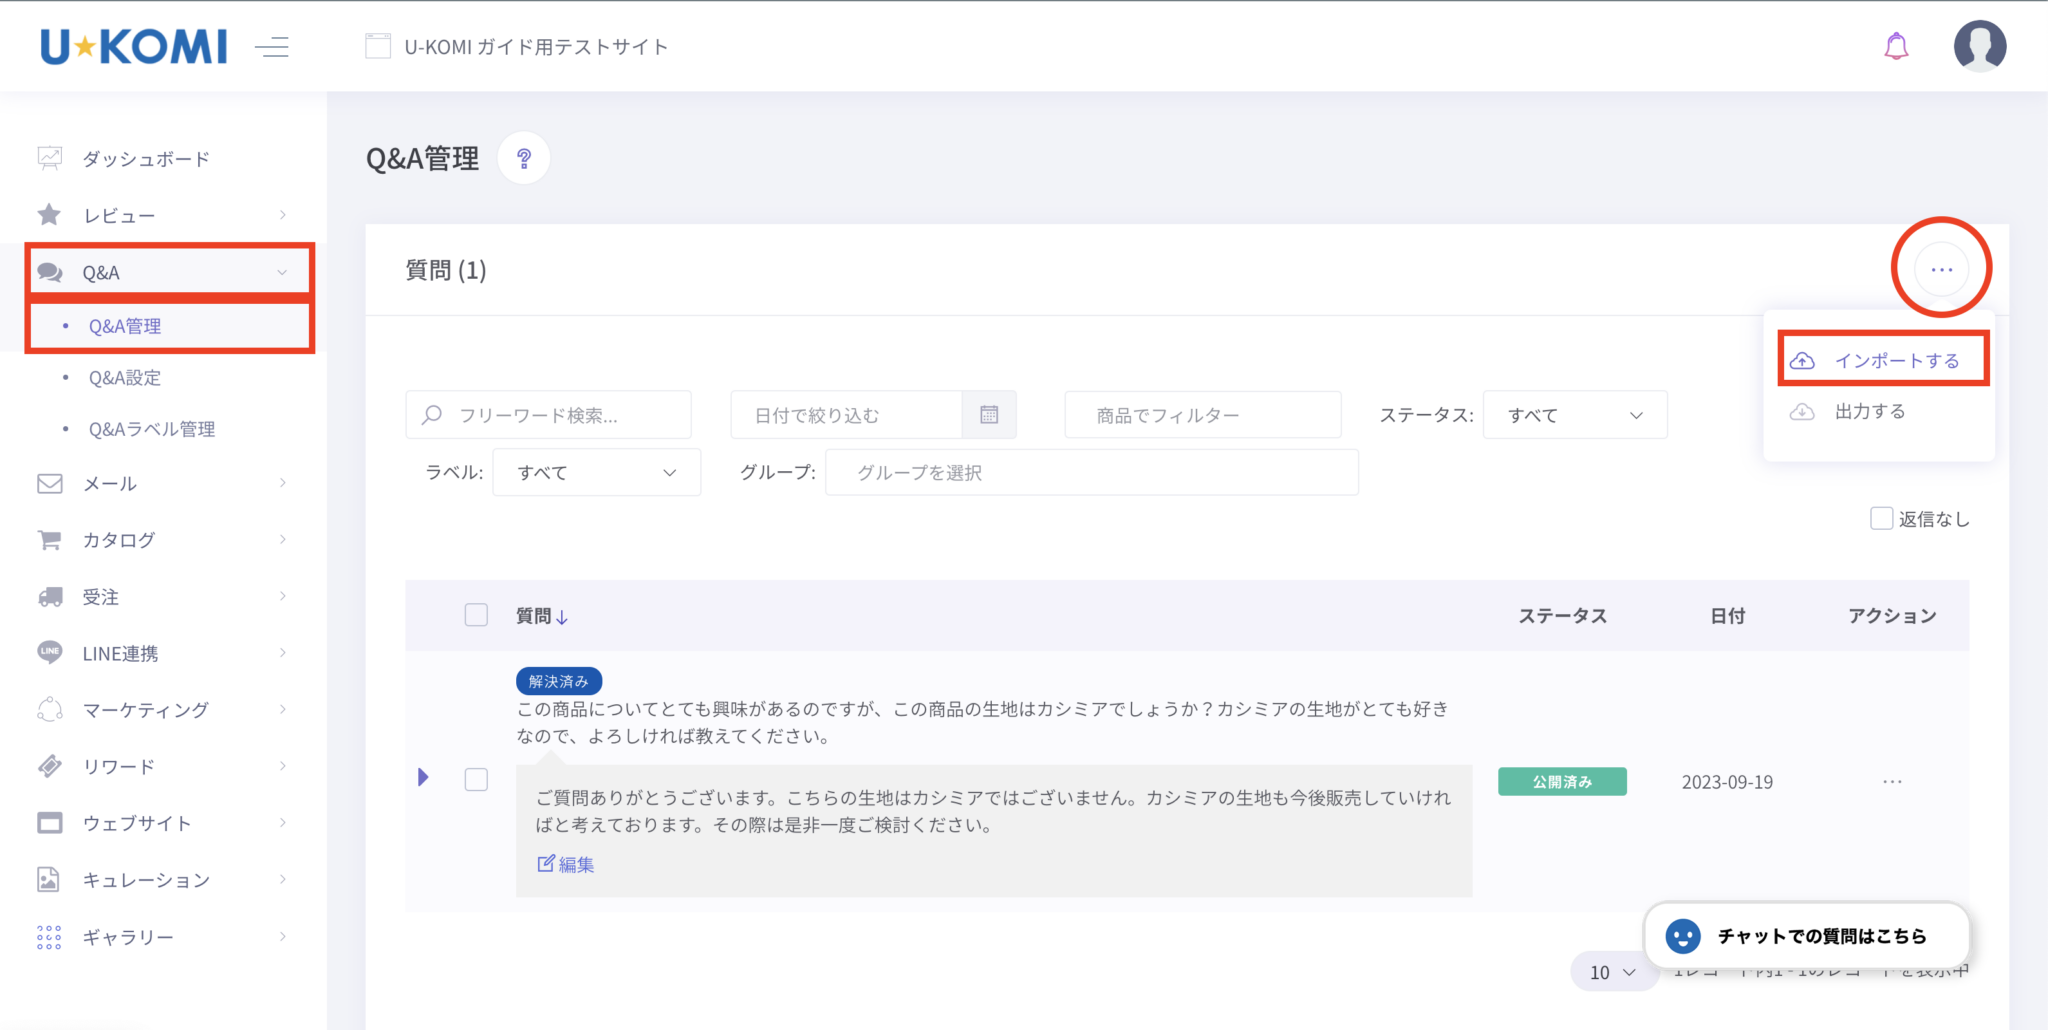The height and width of the screenshot is (1030, 2048).
Task: Select 出力する from the menu
Action: click(x=1868, y=412)
